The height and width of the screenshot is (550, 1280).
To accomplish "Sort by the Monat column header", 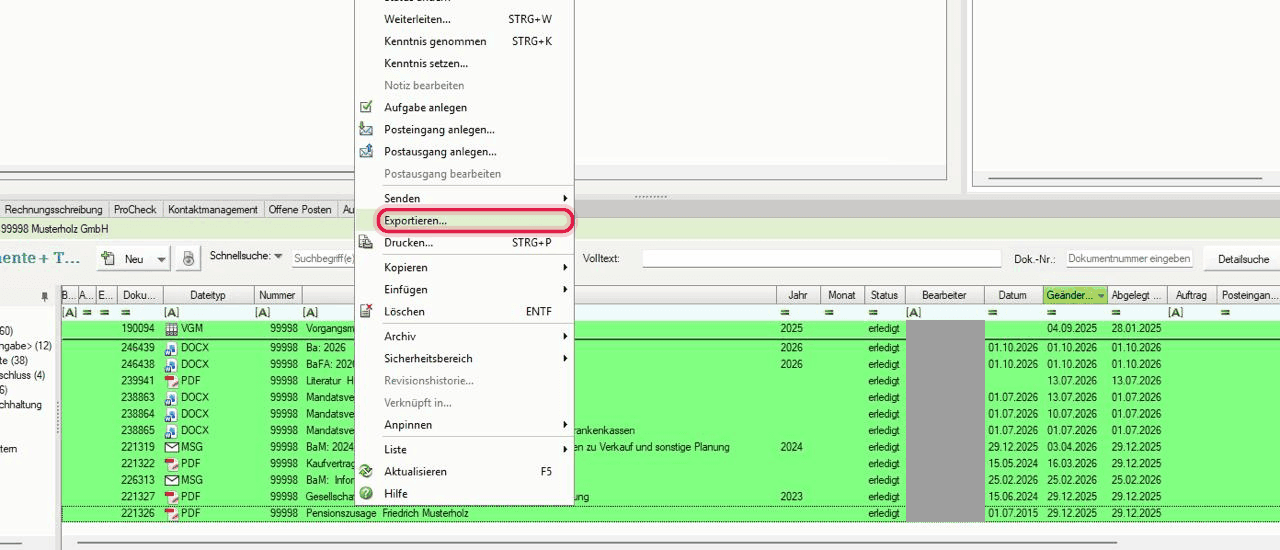I will (x=842, y=296).
